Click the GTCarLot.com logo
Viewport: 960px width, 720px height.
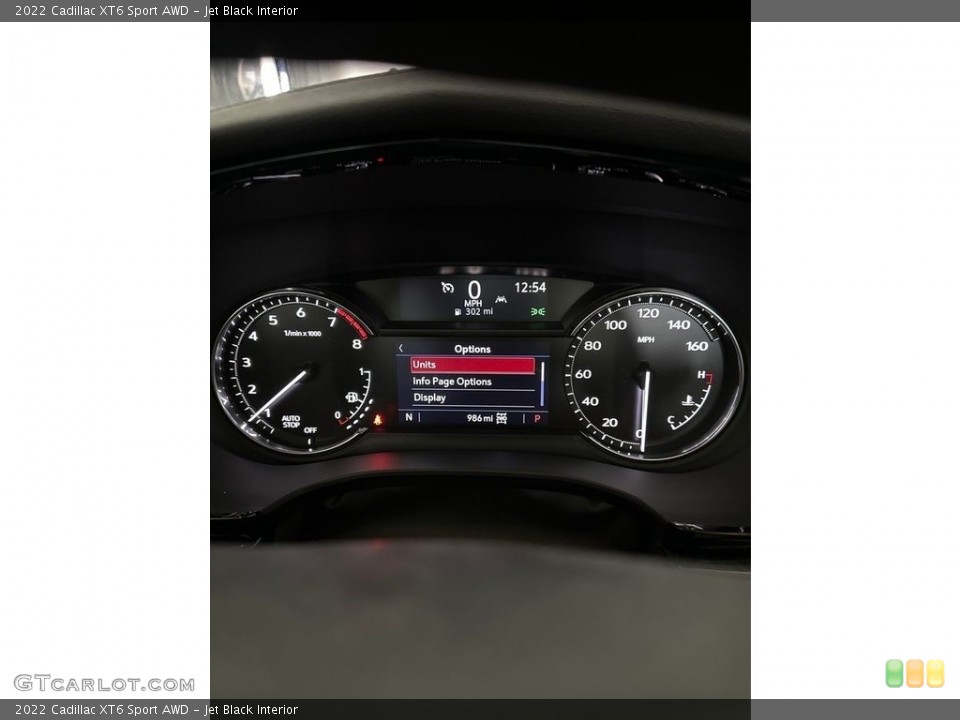click(x=104, y=683)
